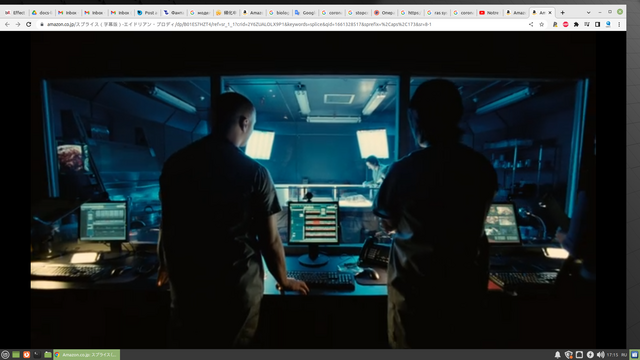This screenshot has width=640, height=360.
Task: Switch to the Effect Gmail tab
Action: point(15,13)
